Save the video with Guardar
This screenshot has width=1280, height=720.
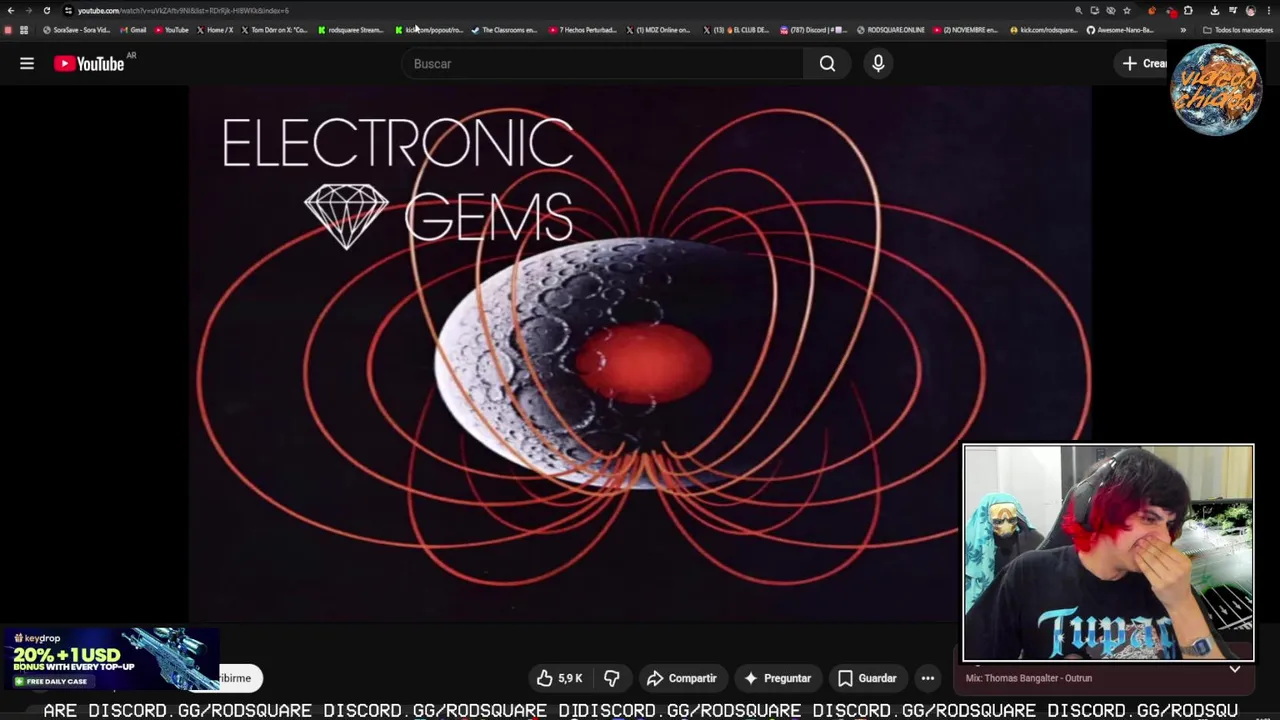867,678
